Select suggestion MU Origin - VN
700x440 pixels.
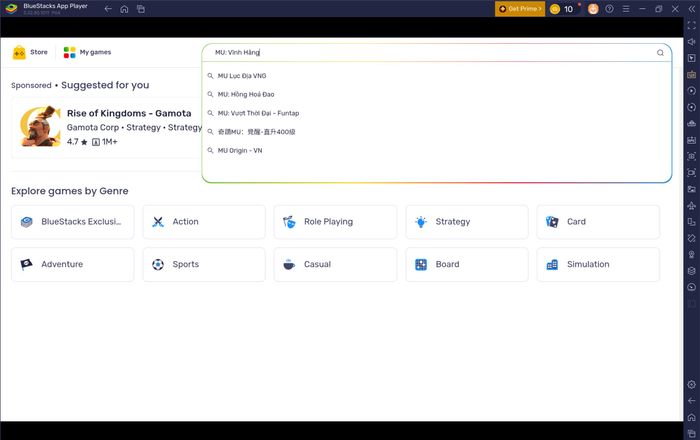tap(240, 151)
